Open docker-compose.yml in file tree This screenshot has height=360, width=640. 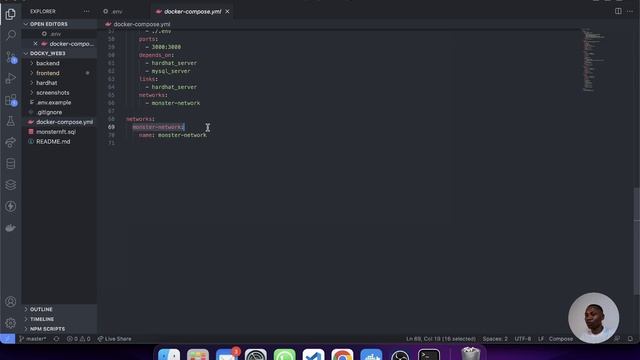(x=59, y=122)
